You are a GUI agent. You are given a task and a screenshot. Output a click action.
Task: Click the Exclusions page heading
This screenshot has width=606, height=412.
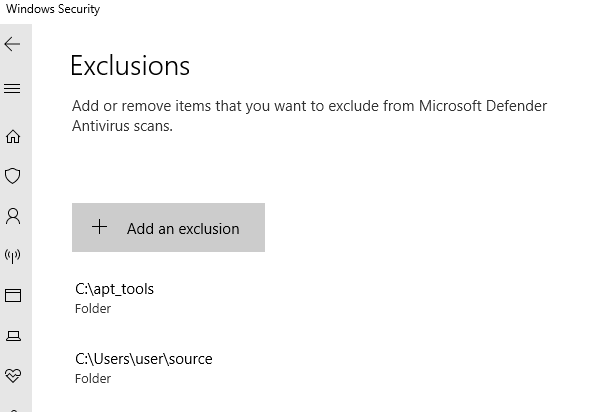[130, 67]
